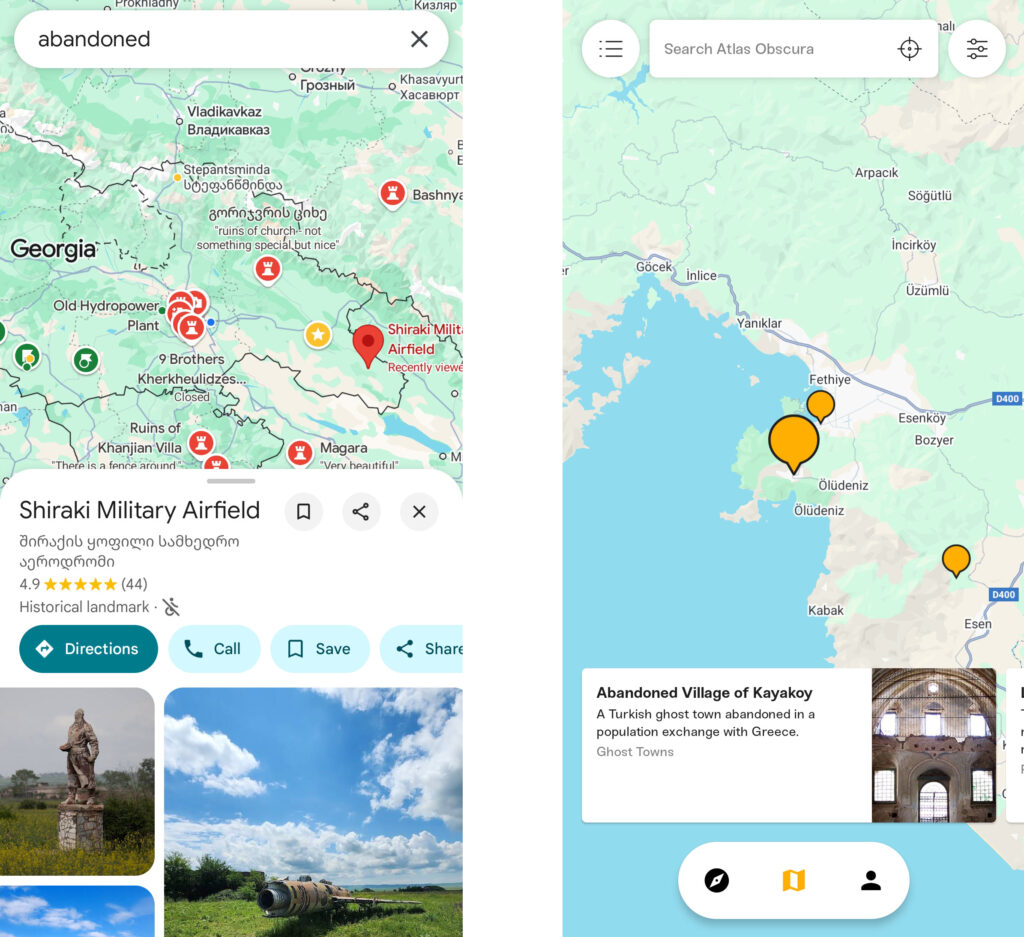This screenshot has width=1024, height=937.
Task: Tap the "Söğütlü" map label
Action: (930, 196)
